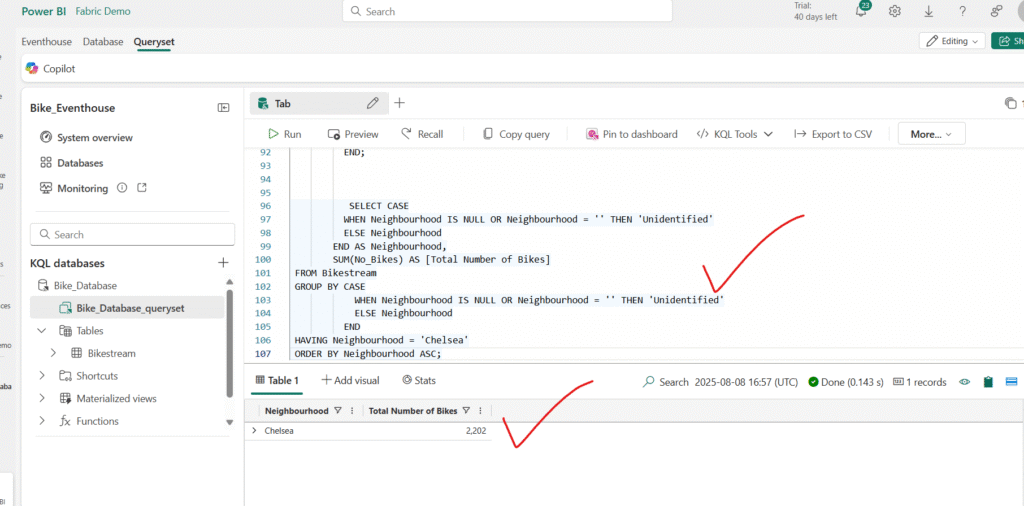This screenshot has height=506, width=1024.
Task: Select the Queryset tab
Action: coord(154,41)
